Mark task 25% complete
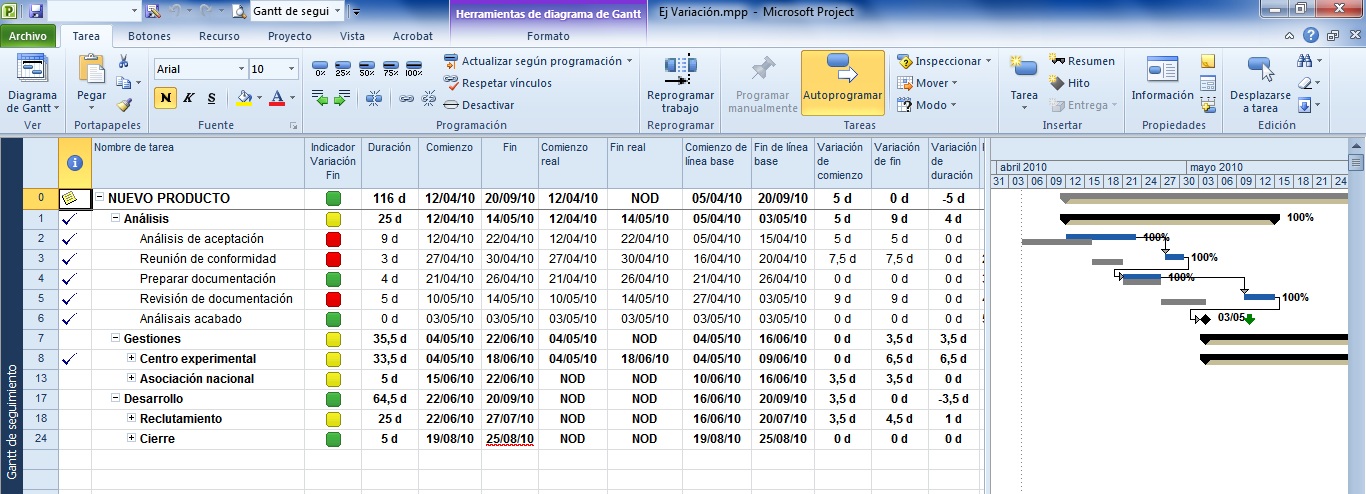The width and height of the screenshot is (1366, 494). tap(343, 69)
